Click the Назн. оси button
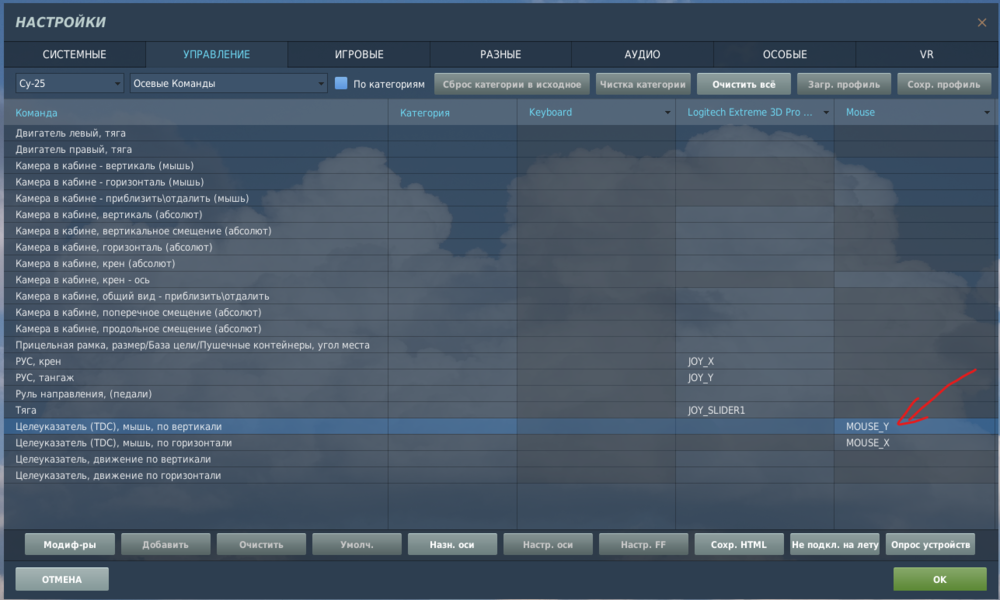The image size is (1000, 600). (x=452, y=545)
